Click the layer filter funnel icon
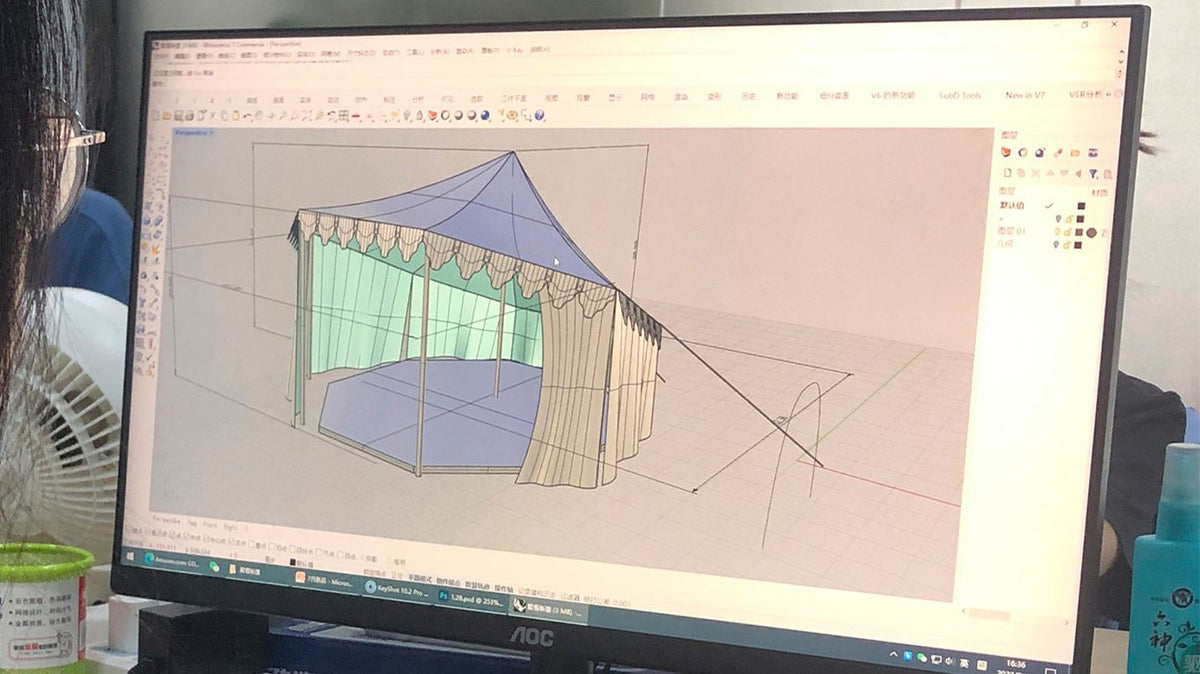The width and height of the screenshot is (1200, 674). point(1093,174)
